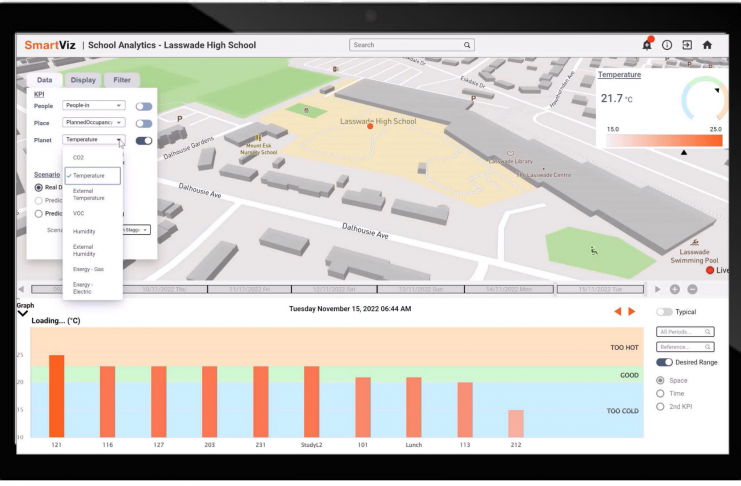Click the orange next-time right arrow
This screenshot has width=741, height=486.
click(x=631, y=312)
